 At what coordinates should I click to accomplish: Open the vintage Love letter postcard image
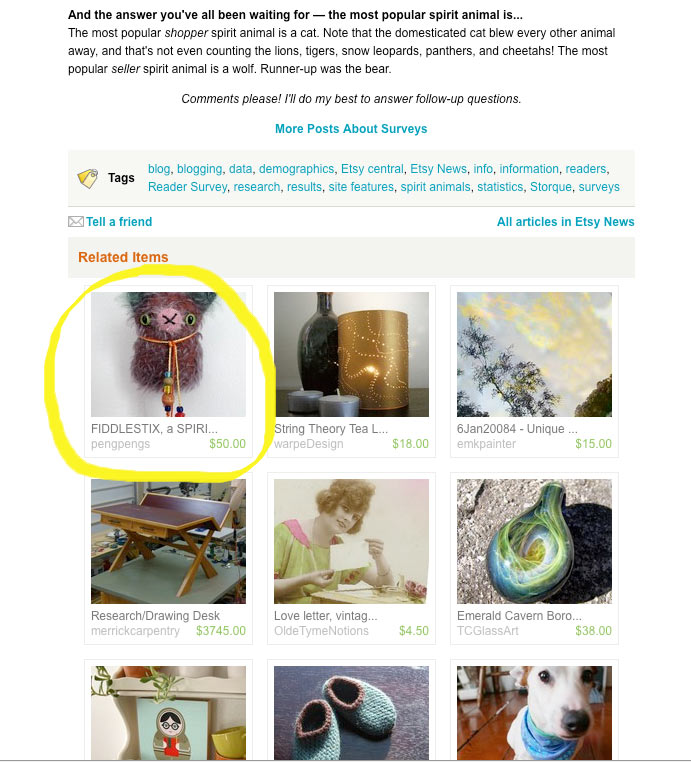(351, 541)
